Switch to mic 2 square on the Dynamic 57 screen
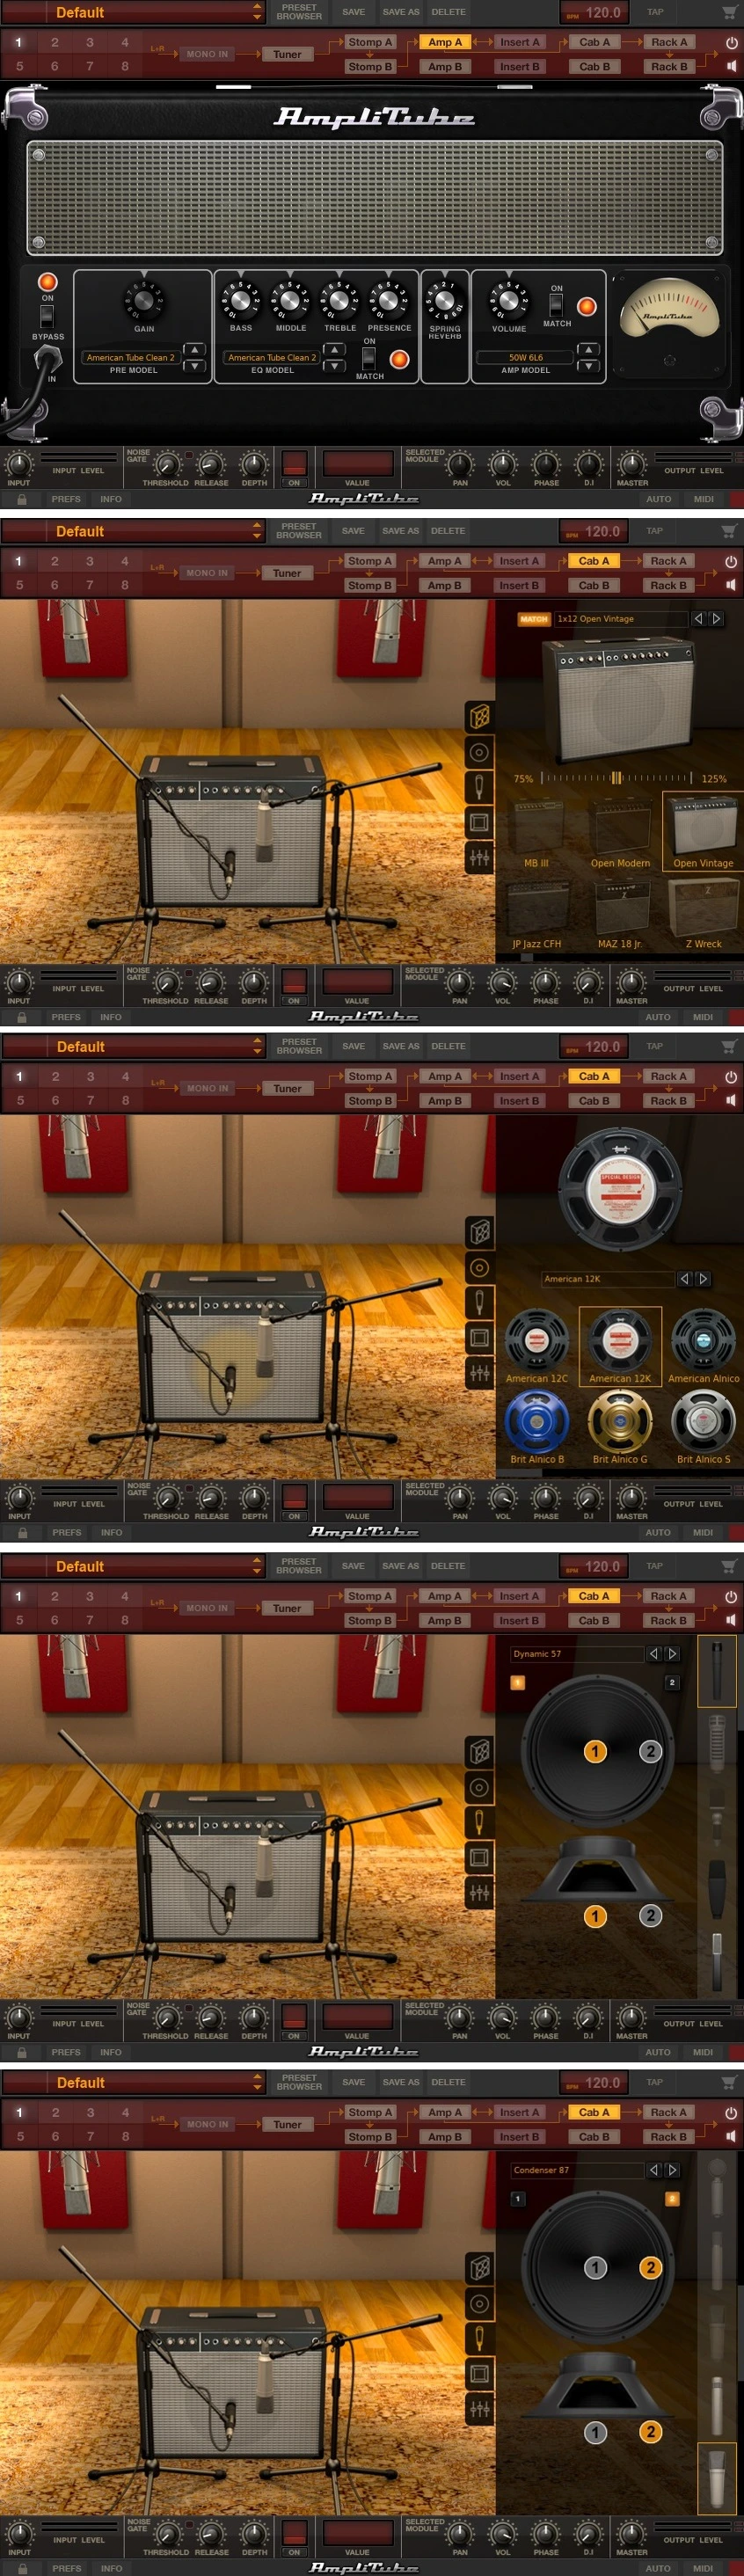744x2576 pixels. coord(672,1683)
